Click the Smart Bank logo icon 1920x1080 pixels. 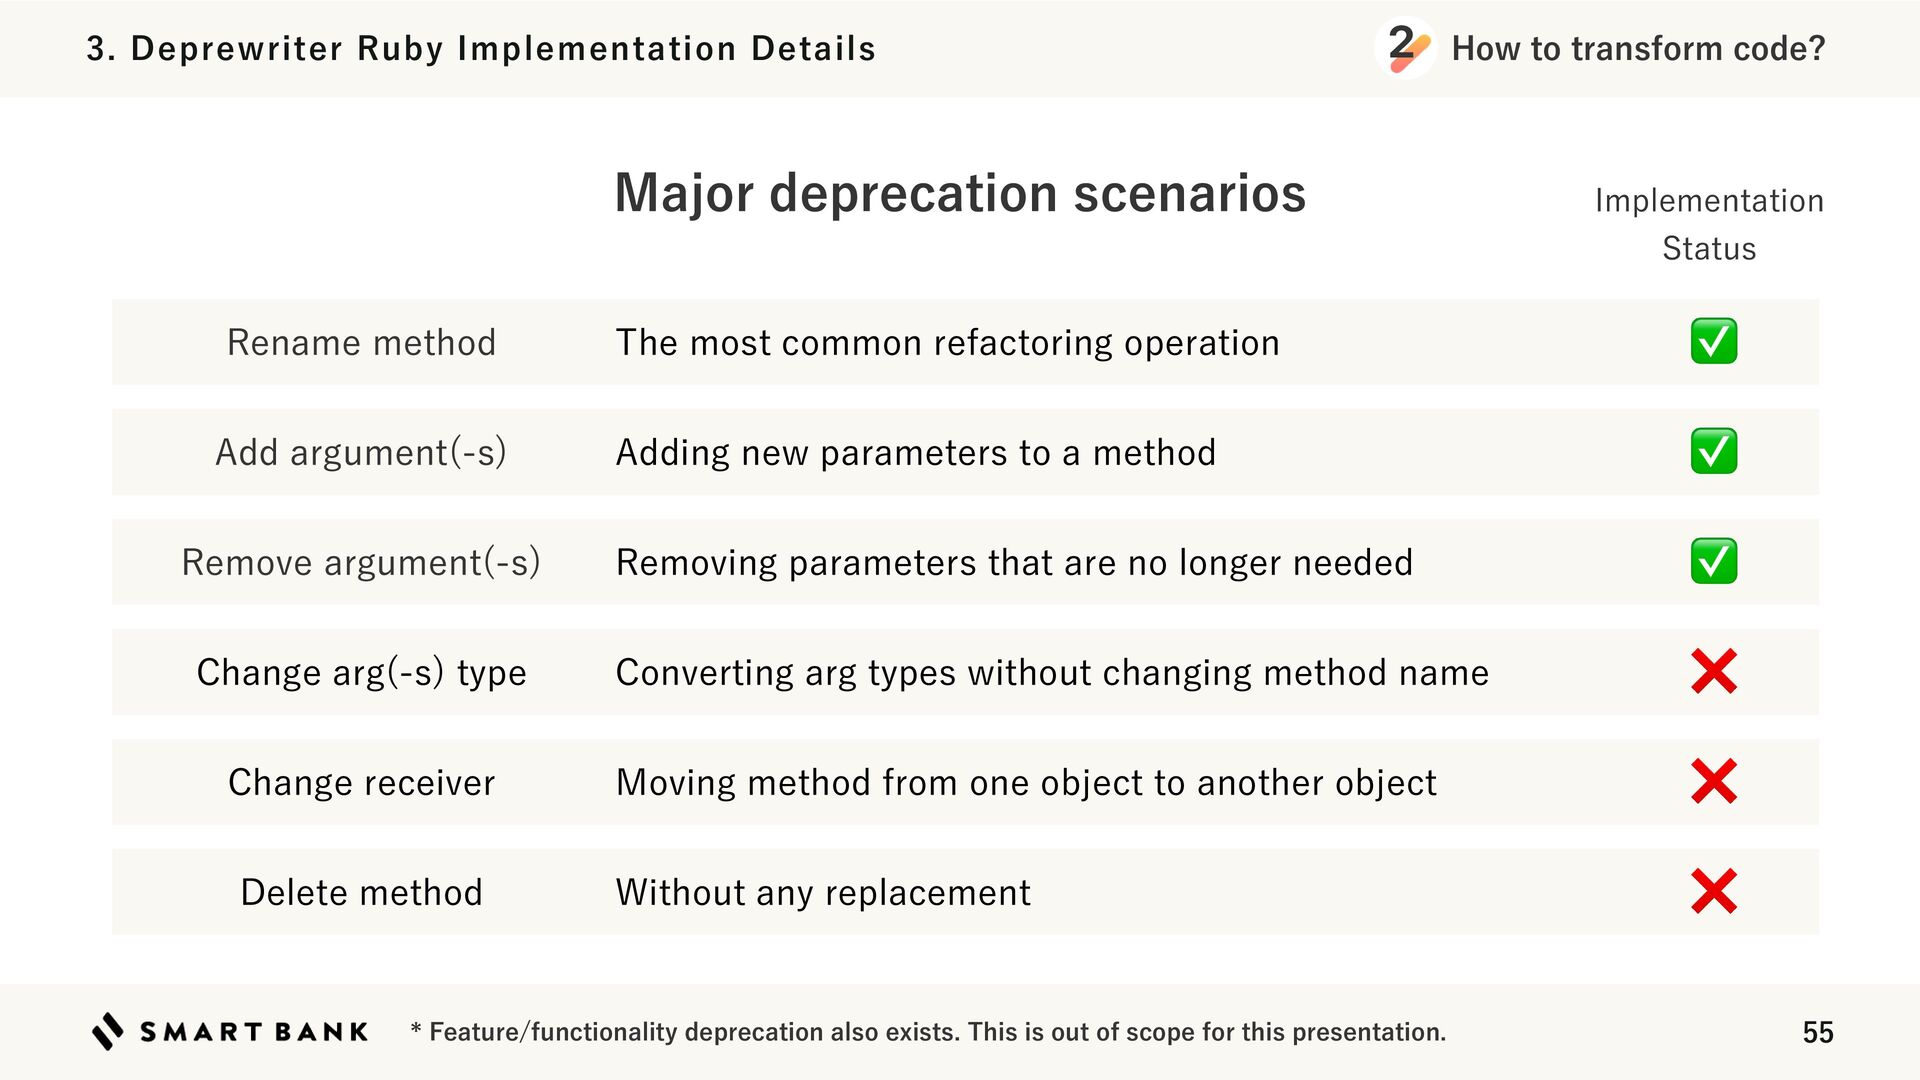108,1031
